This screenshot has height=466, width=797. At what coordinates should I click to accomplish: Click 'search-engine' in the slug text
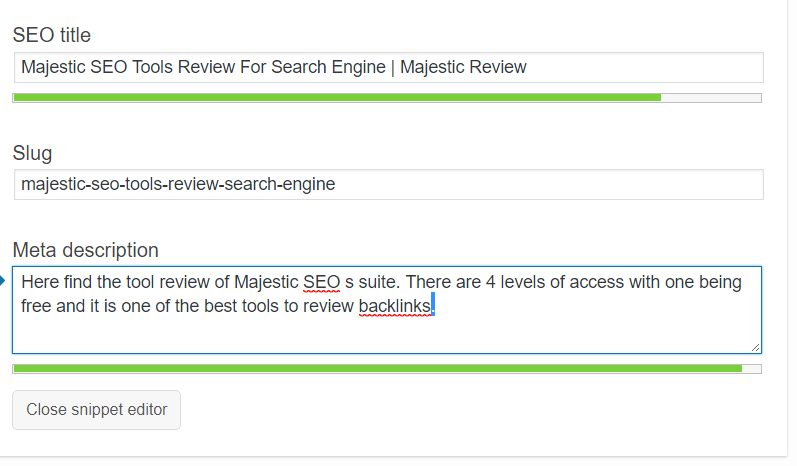click(x=280, y=184)
